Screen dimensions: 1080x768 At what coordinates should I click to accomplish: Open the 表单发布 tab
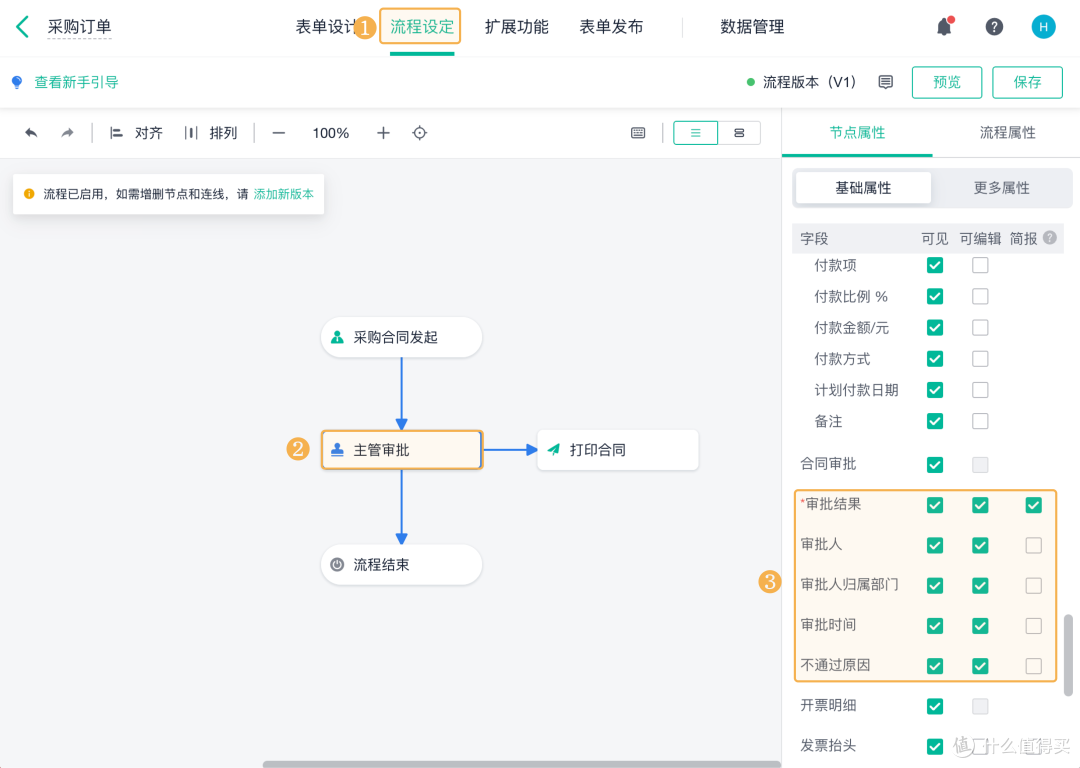tap(611, 27)
